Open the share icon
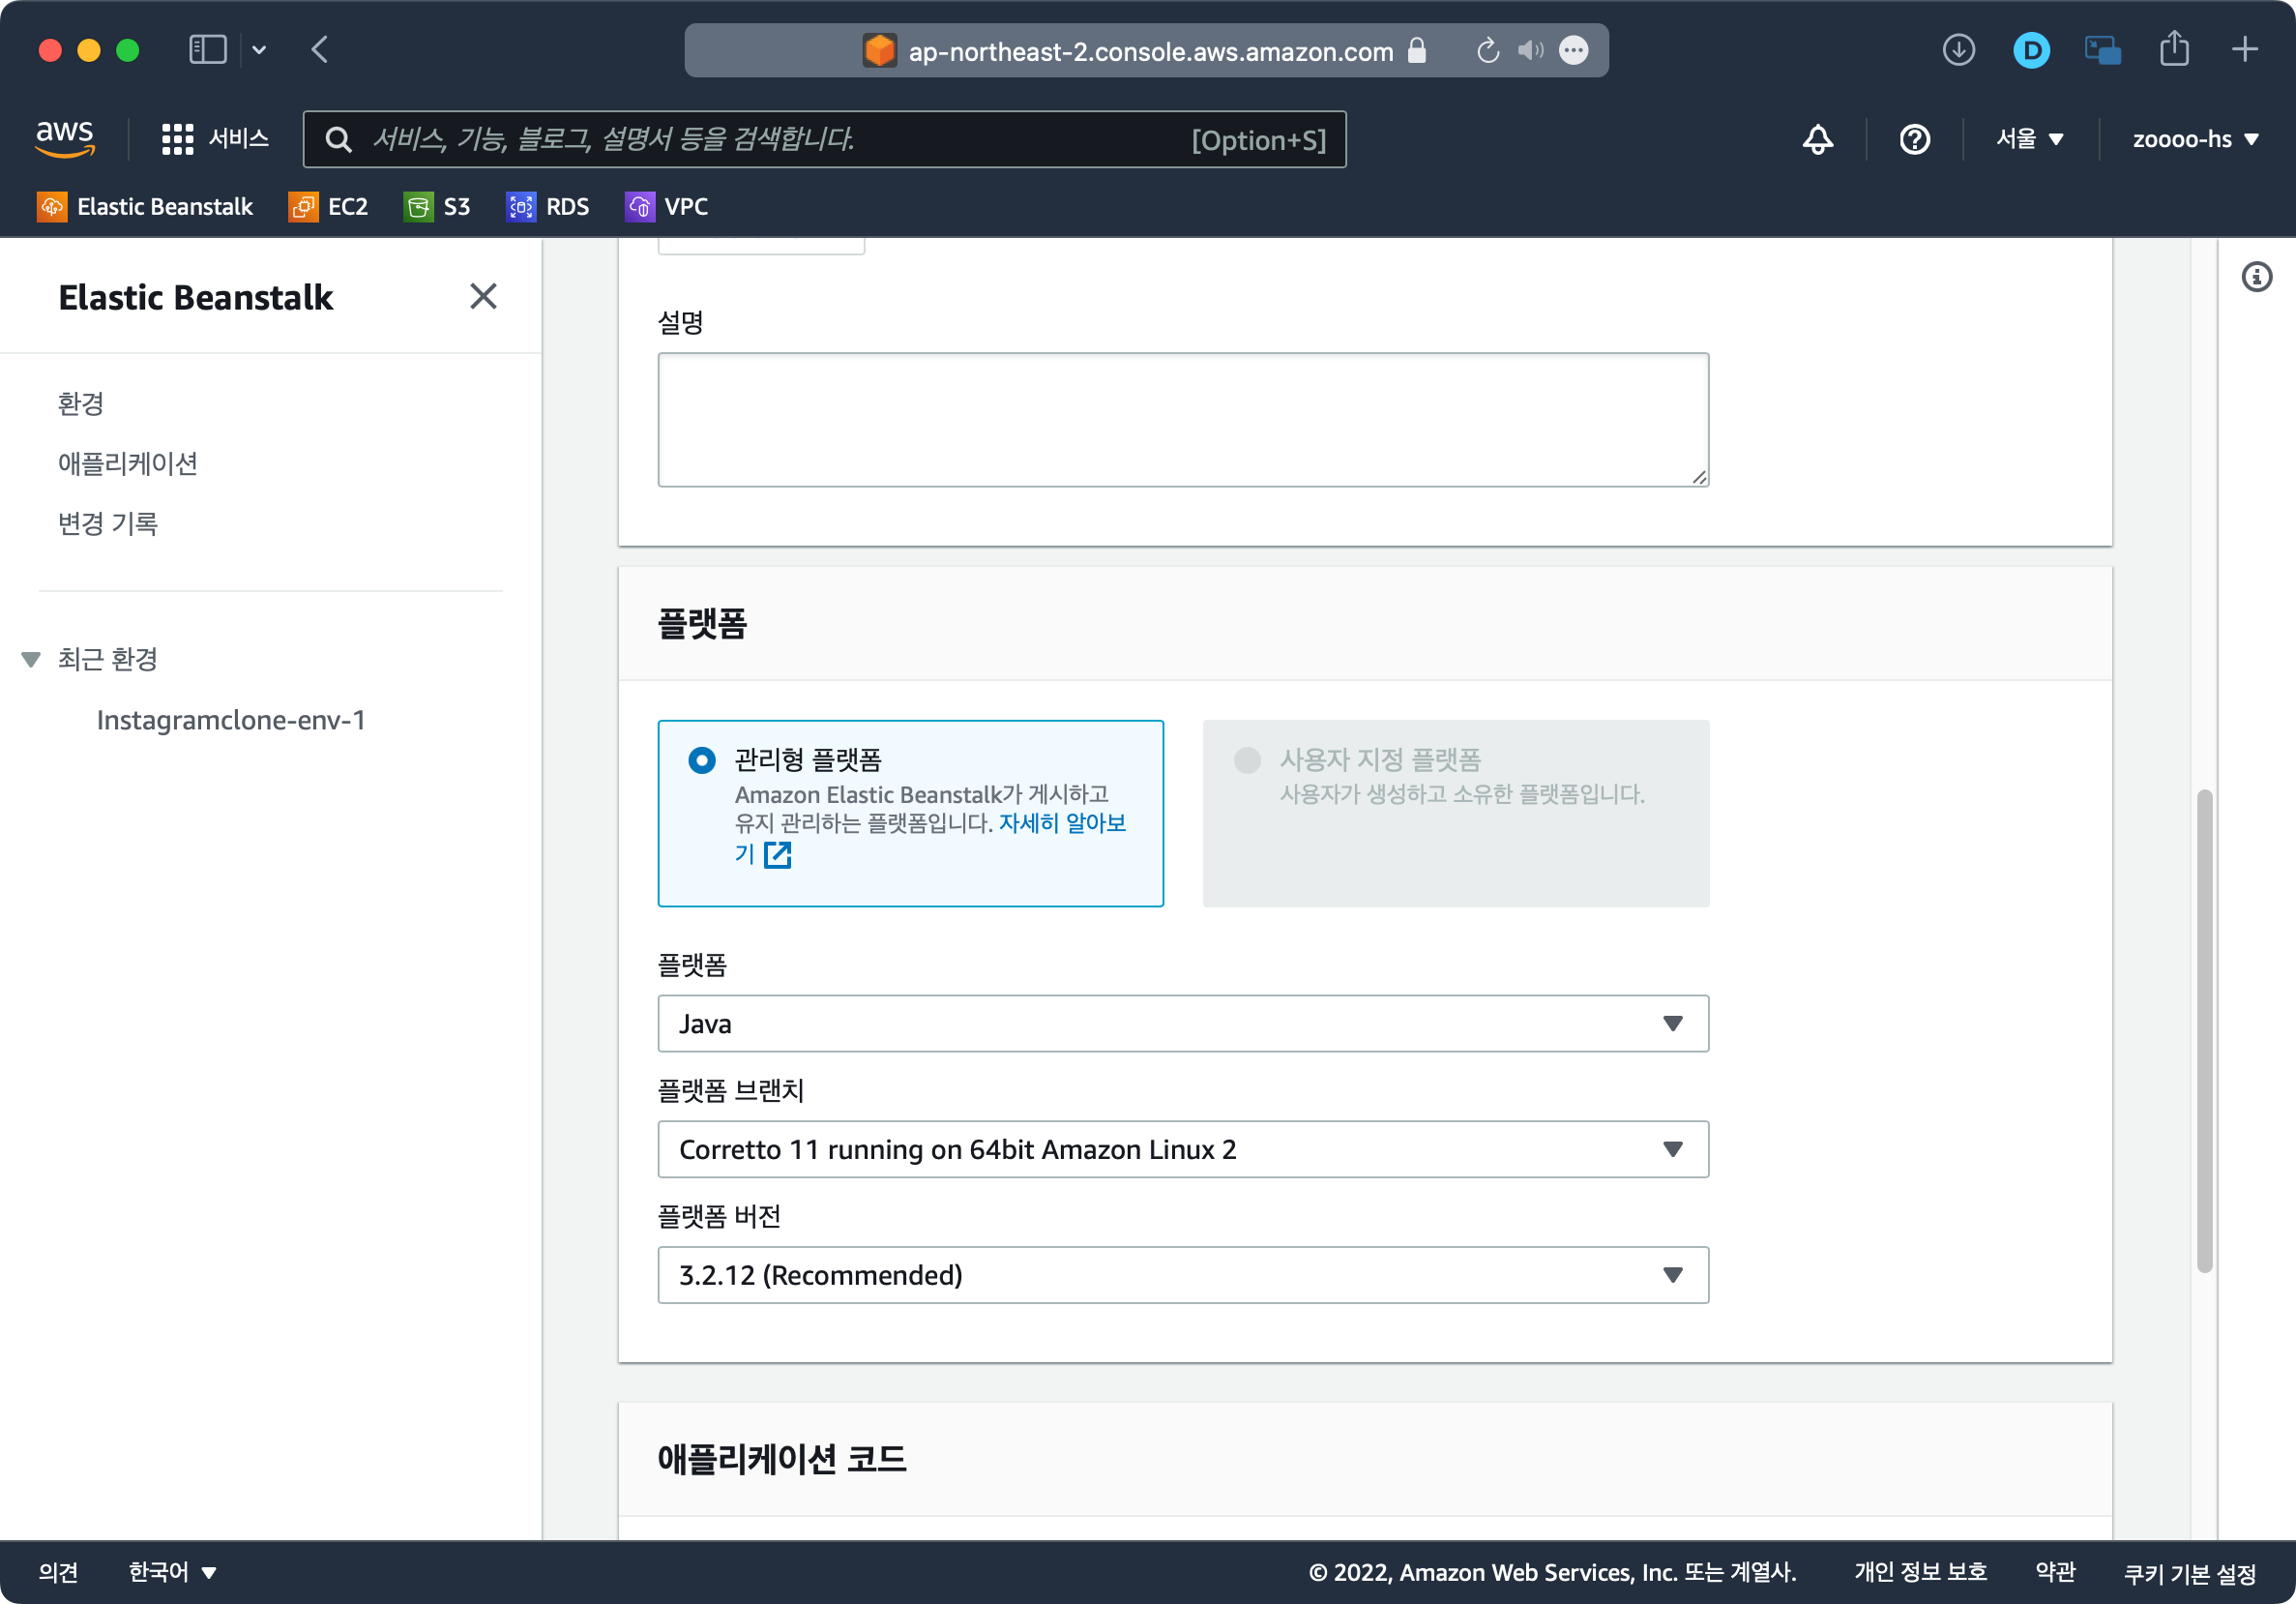 [2173, 48]
